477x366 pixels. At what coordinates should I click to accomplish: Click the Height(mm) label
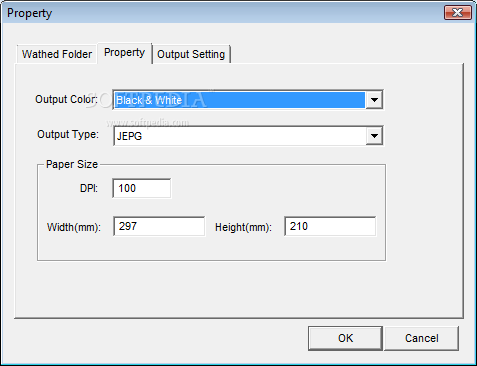coord(243,227)
